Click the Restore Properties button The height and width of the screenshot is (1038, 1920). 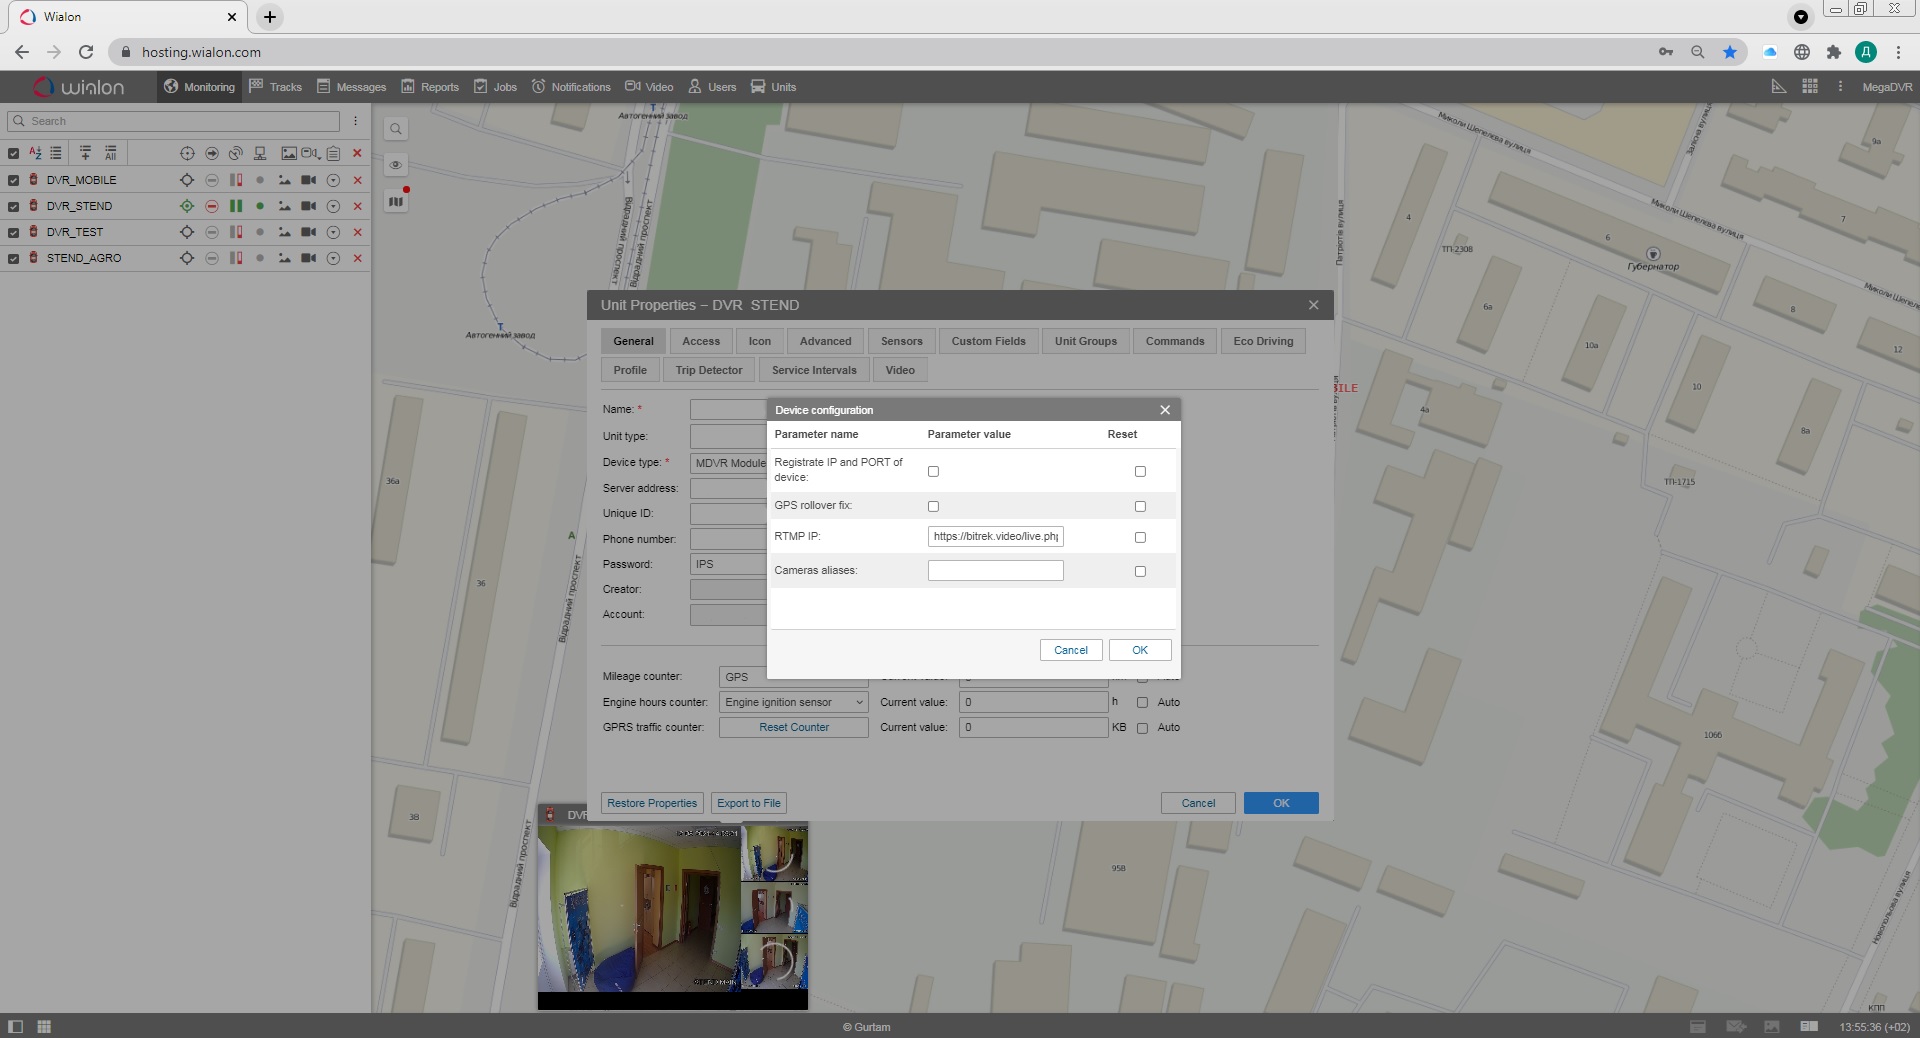coord(652,803)
